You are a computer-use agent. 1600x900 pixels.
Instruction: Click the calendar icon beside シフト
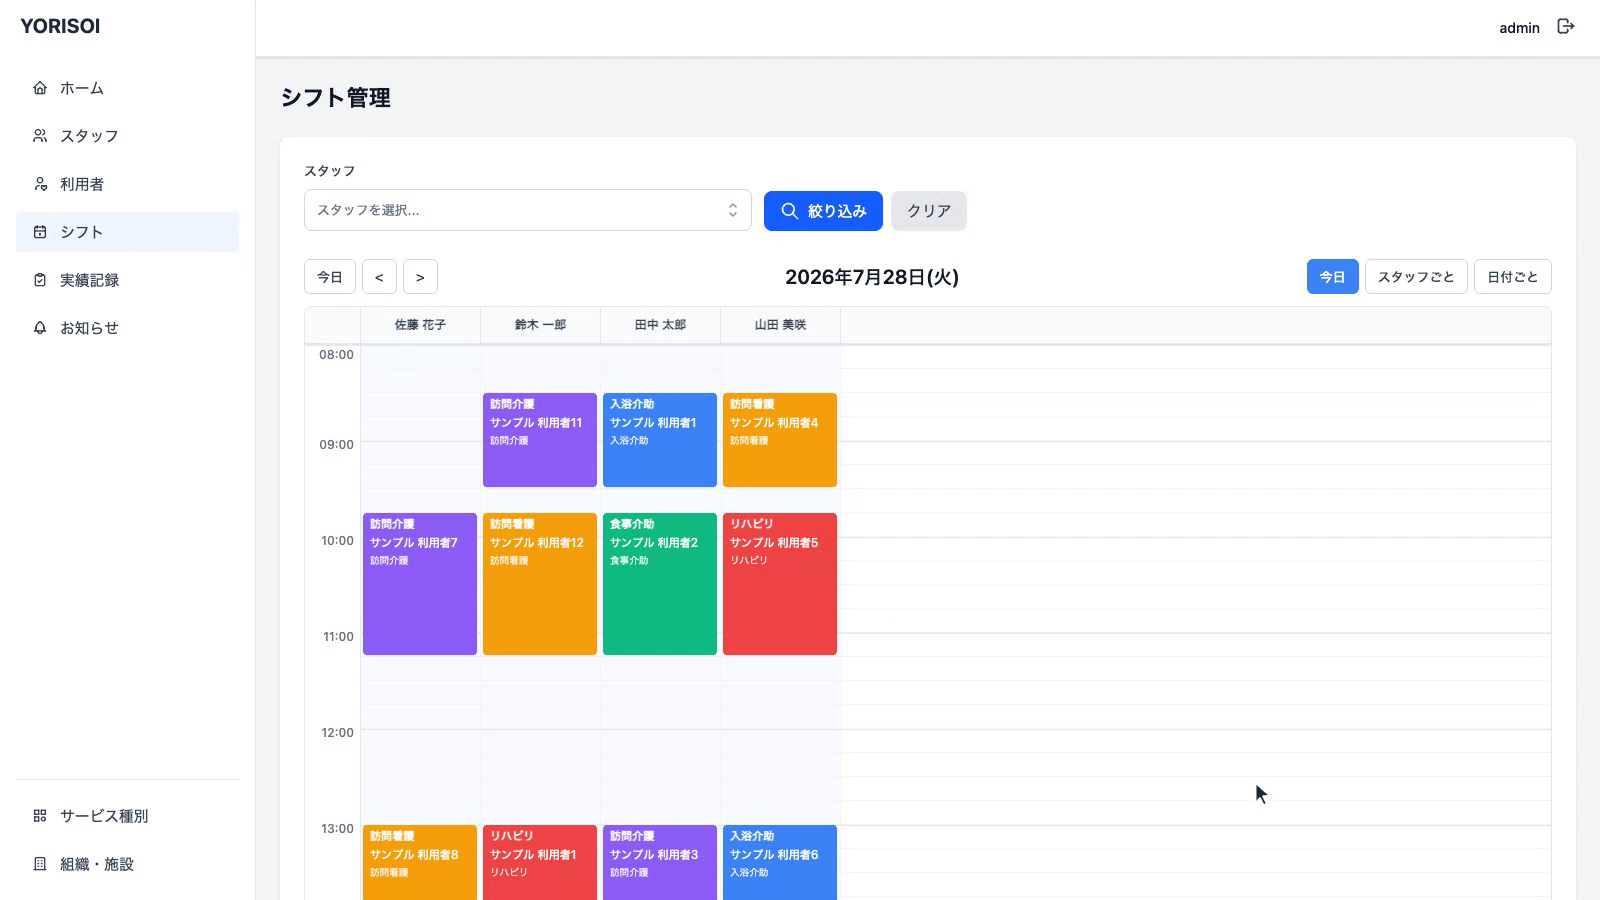(x=40, y=232)
